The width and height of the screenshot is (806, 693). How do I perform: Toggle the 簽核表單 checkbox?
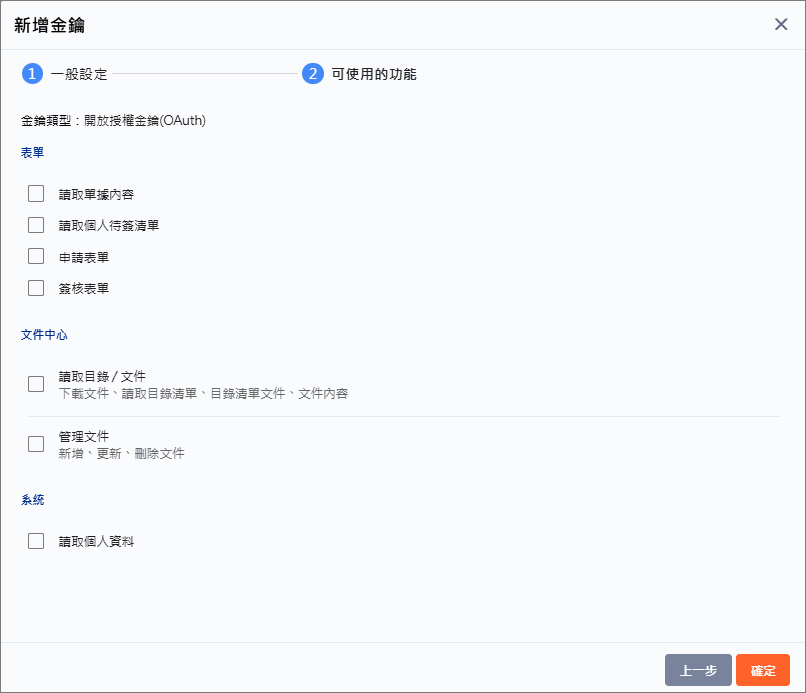coord(36,288)
